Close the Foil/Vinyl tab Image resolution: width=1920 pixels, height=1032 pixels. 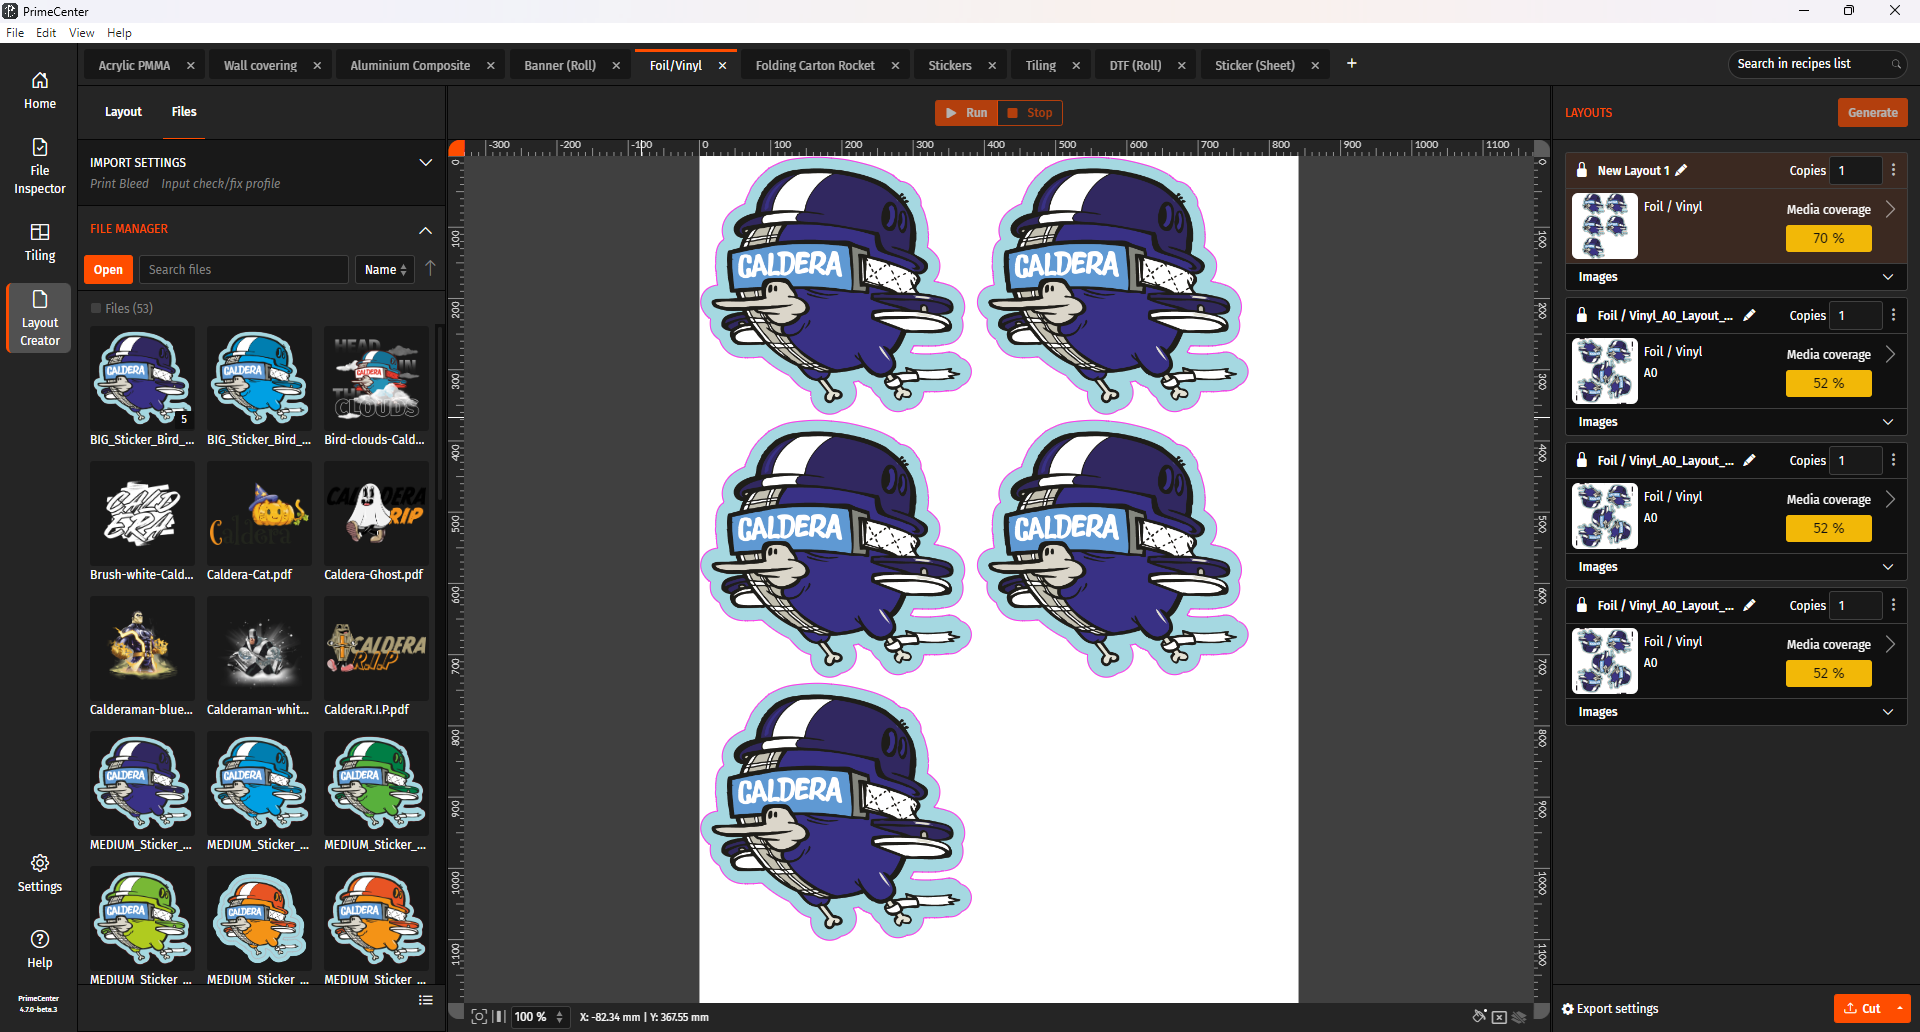(722, 65)
